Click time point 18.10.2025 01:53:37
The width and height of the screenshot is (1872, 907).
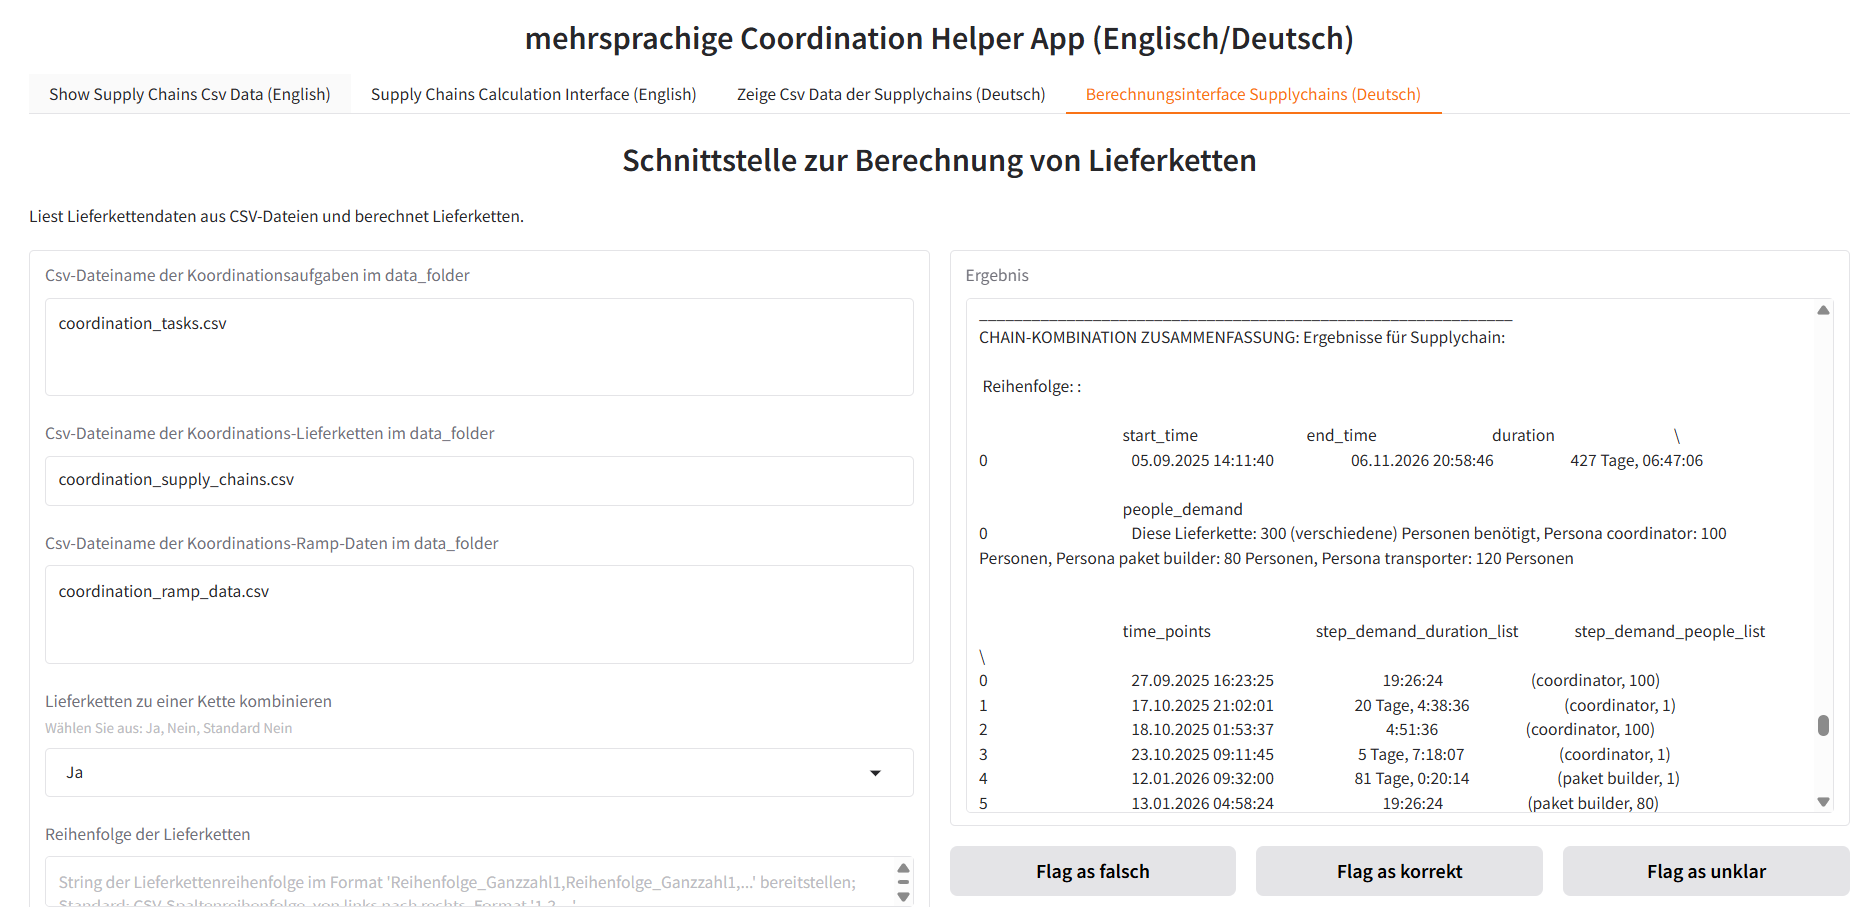point(1202,729)
